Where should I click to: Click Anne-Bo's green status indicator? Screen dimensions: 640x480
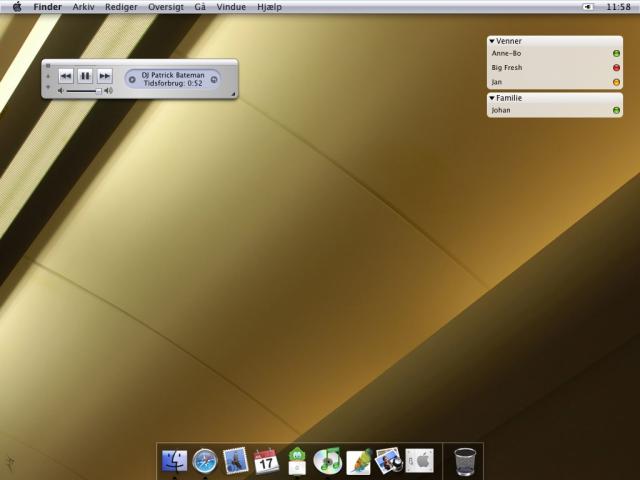coord(616,53)
